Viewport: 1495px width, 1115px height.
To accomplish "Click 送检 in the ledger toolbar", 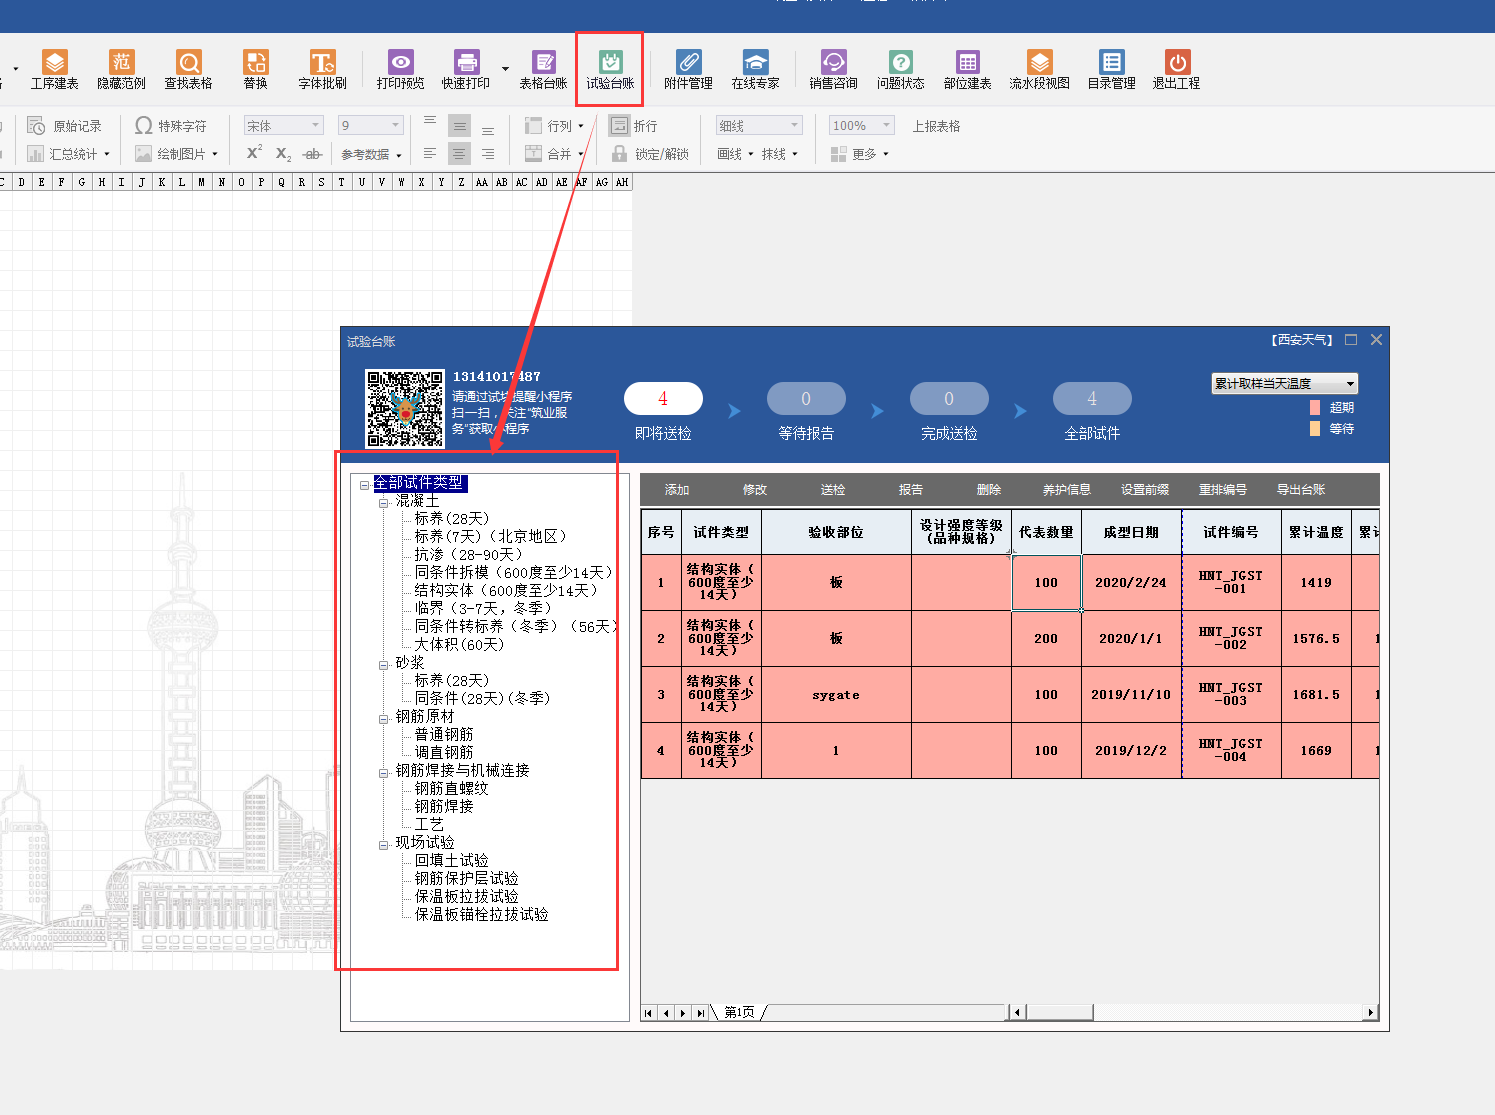I will pos(833,490).
